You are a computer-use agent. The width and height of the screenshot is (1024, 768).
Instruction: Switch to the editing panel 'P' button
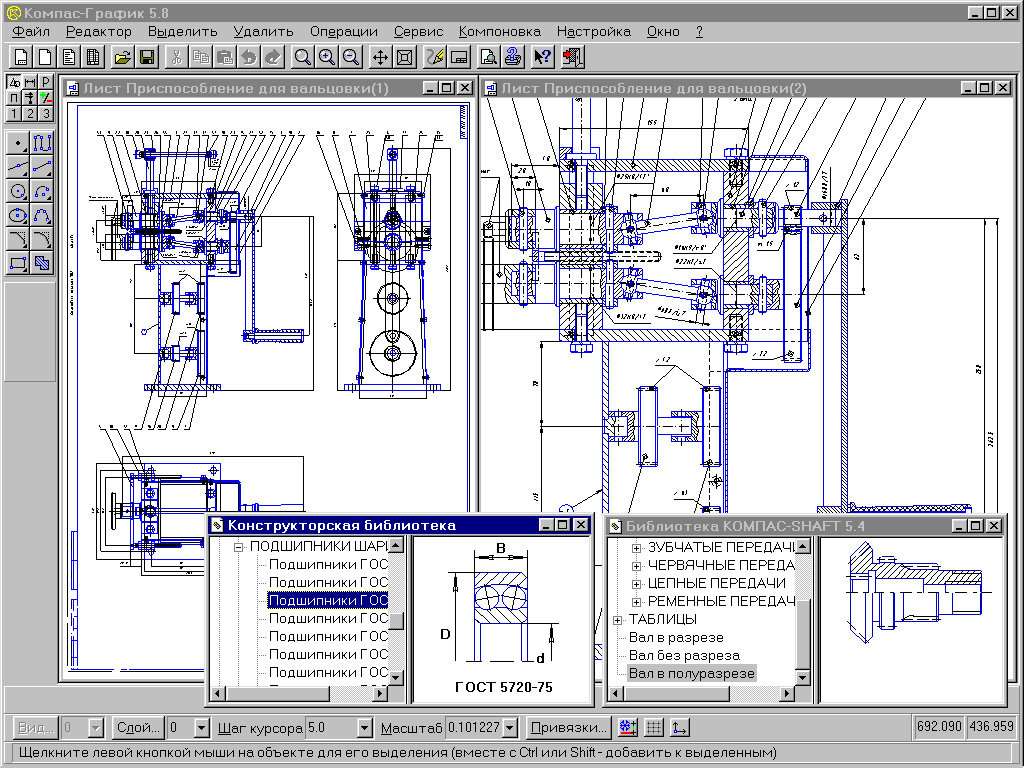[x=45, y=82]
